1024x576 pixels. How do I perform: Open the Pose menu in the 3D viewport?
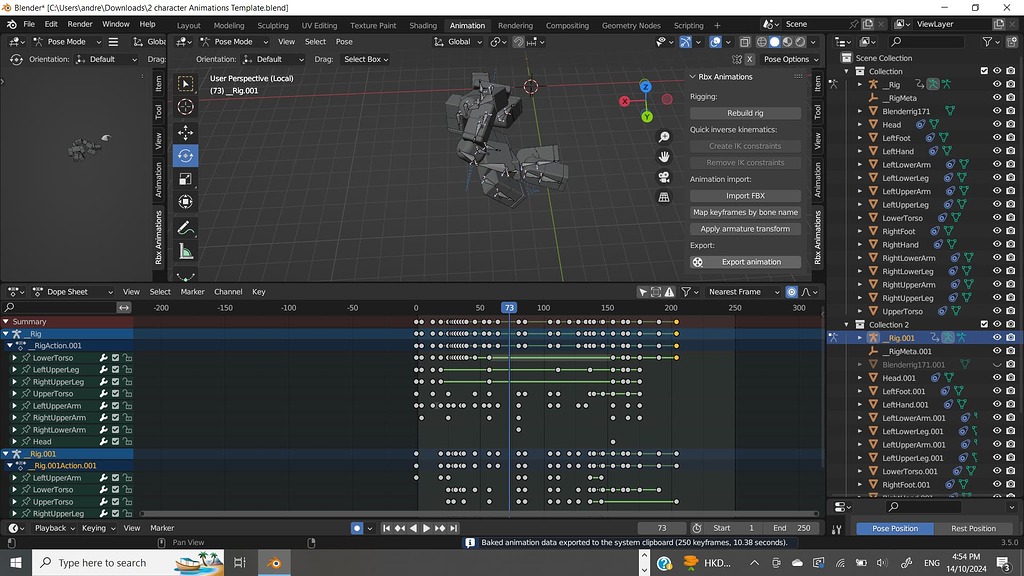coord(344,41)
